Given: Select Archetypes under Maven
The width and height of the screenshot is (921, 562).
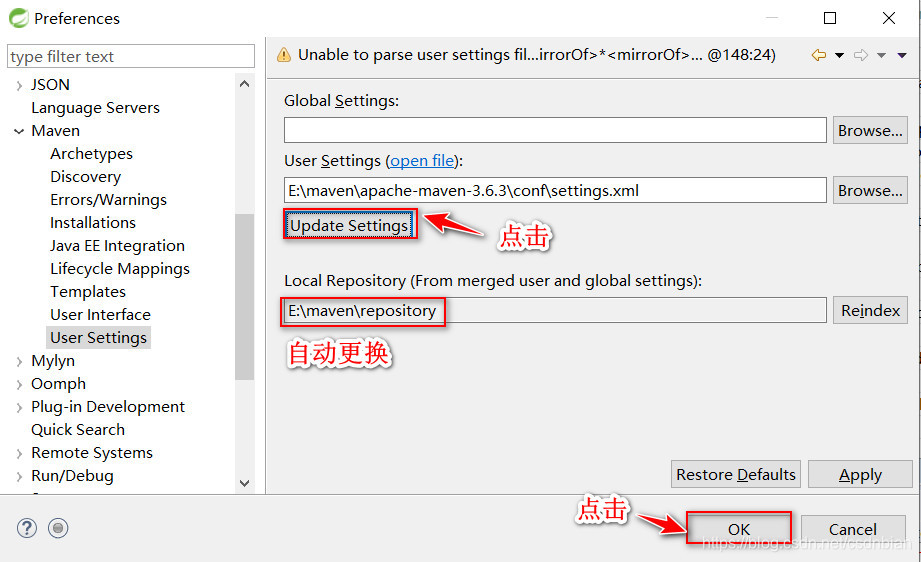Looking at the screenshot, I should click(91, 154).
